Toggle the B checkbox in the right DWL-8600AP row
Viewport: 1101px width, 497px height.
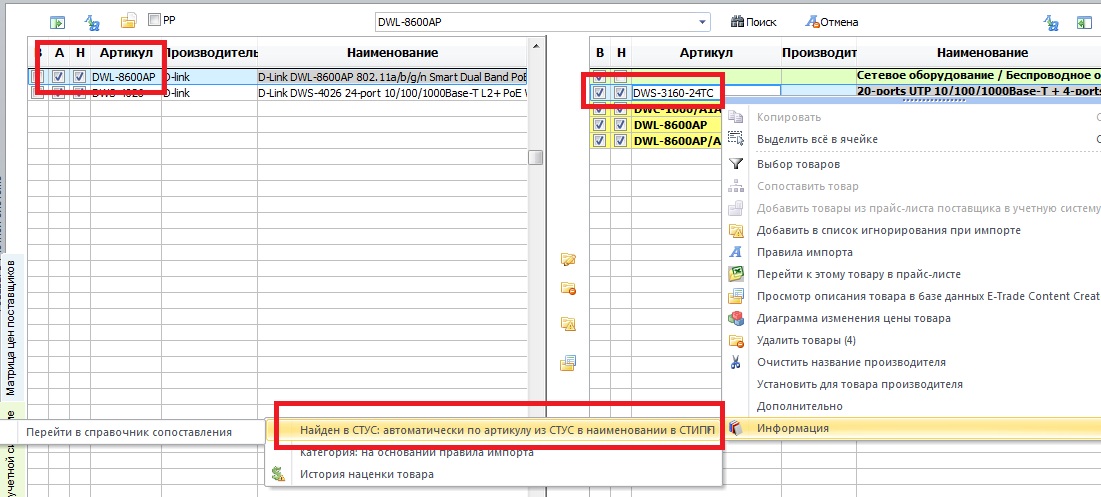(600, 124)
